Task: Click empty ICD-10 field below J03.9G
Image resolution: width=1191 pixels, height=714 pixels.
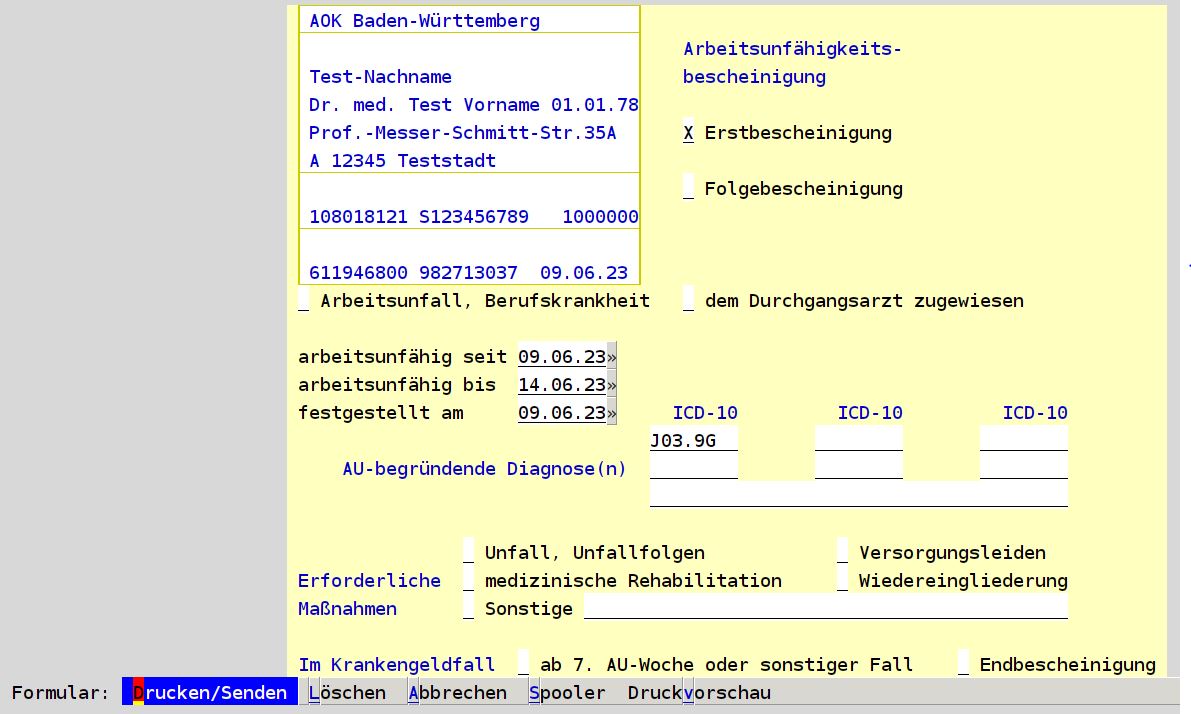Action: tap(693, 469)
